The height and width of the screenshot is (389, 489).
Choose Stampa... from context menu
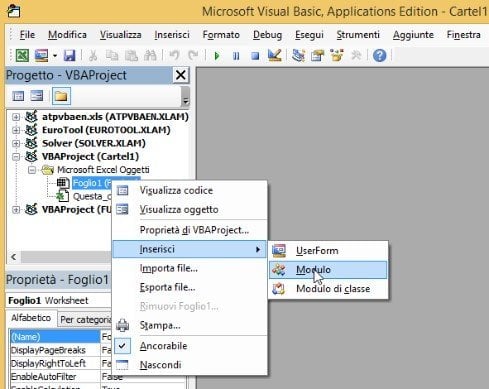[190, 325]
